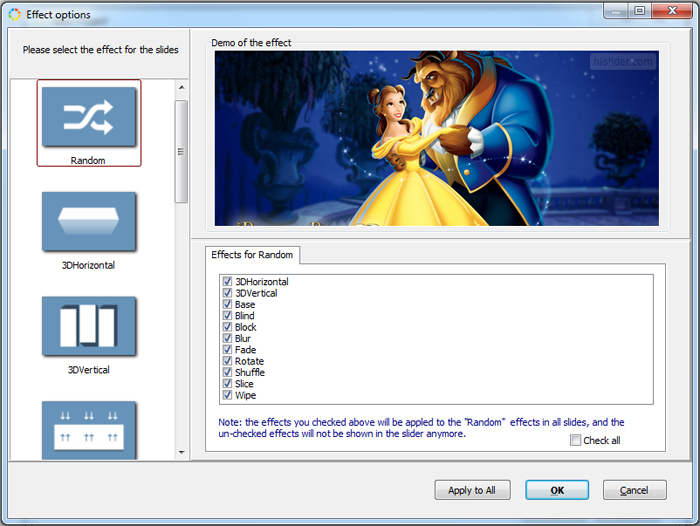
Task: Minimize the Effect options window
Action: point(616,10)
